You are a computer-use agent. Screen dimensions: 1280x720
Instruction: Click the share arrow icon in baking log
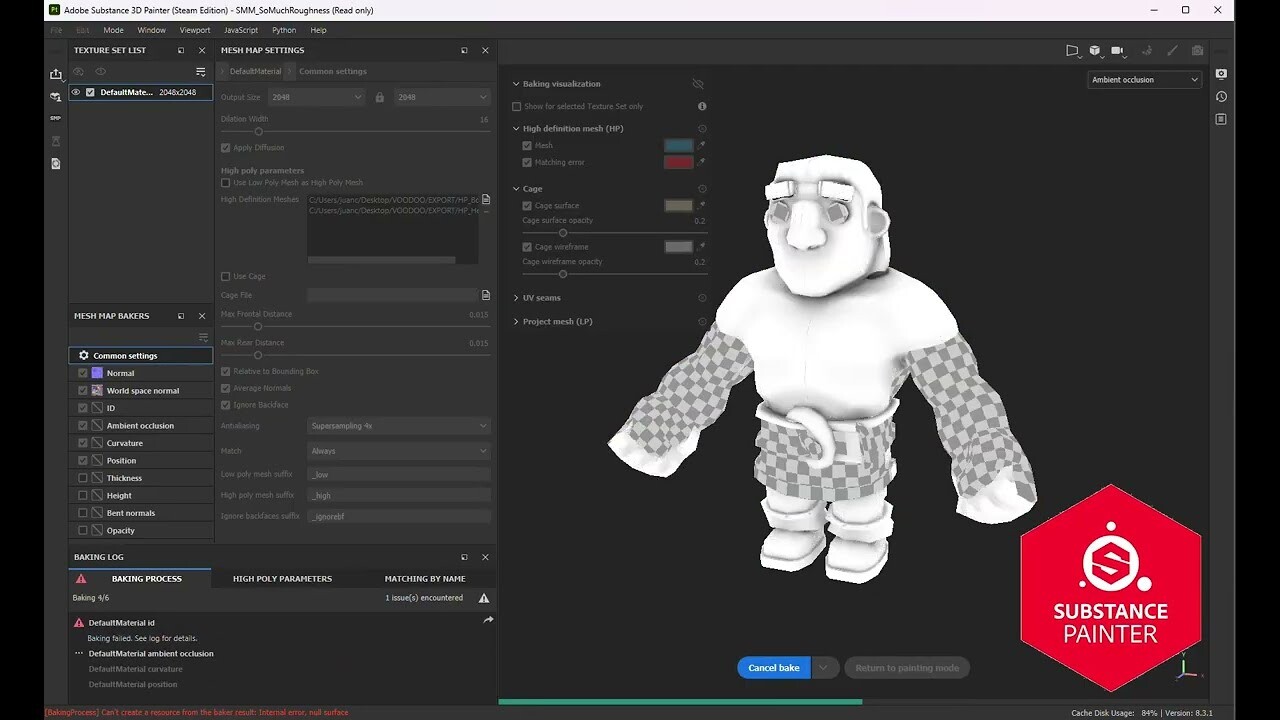click(x=488, y=620)
